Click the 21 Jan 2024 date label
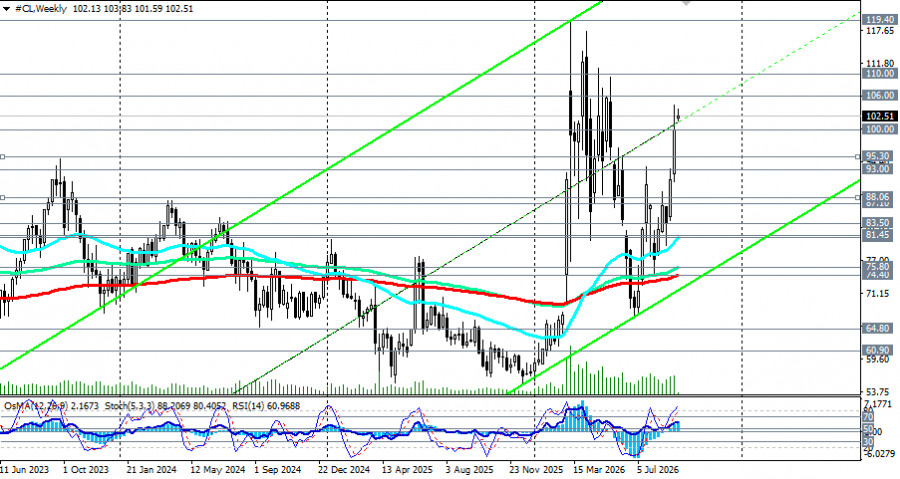This screenshot has height=479, width=900. tap(152, 470)
